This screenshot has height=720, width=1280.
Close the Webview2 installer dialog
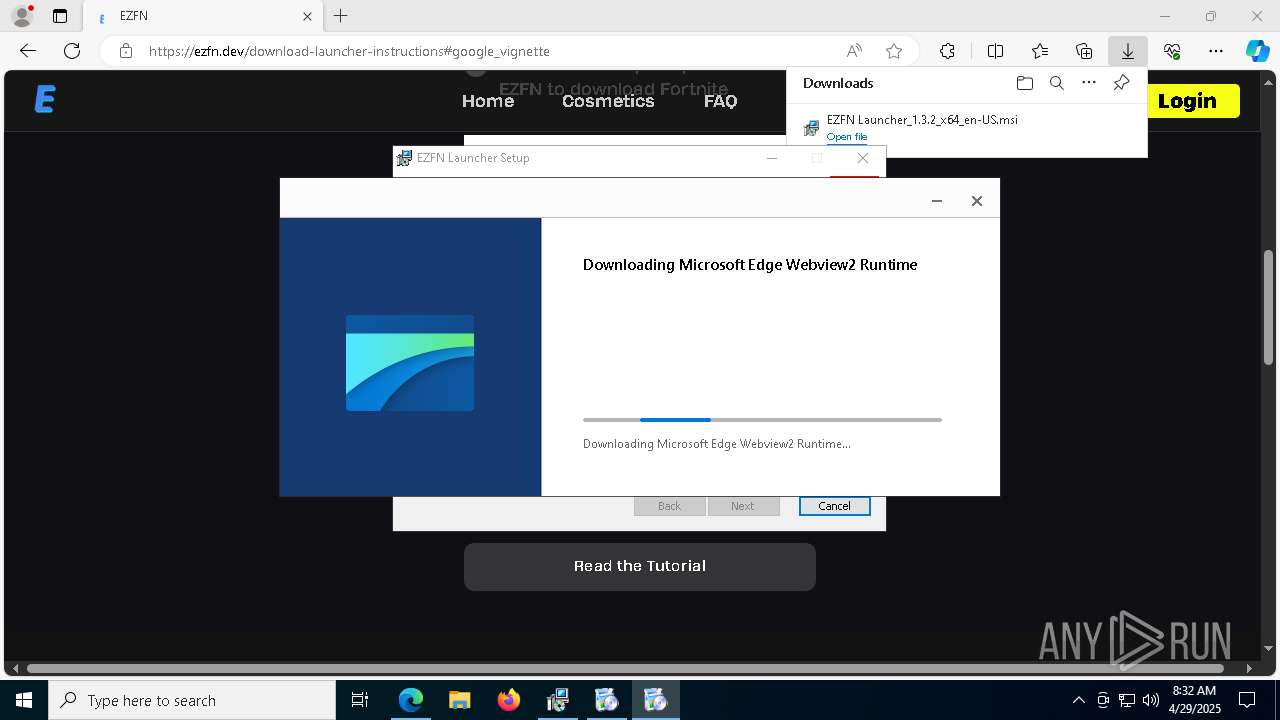point(977,201)
